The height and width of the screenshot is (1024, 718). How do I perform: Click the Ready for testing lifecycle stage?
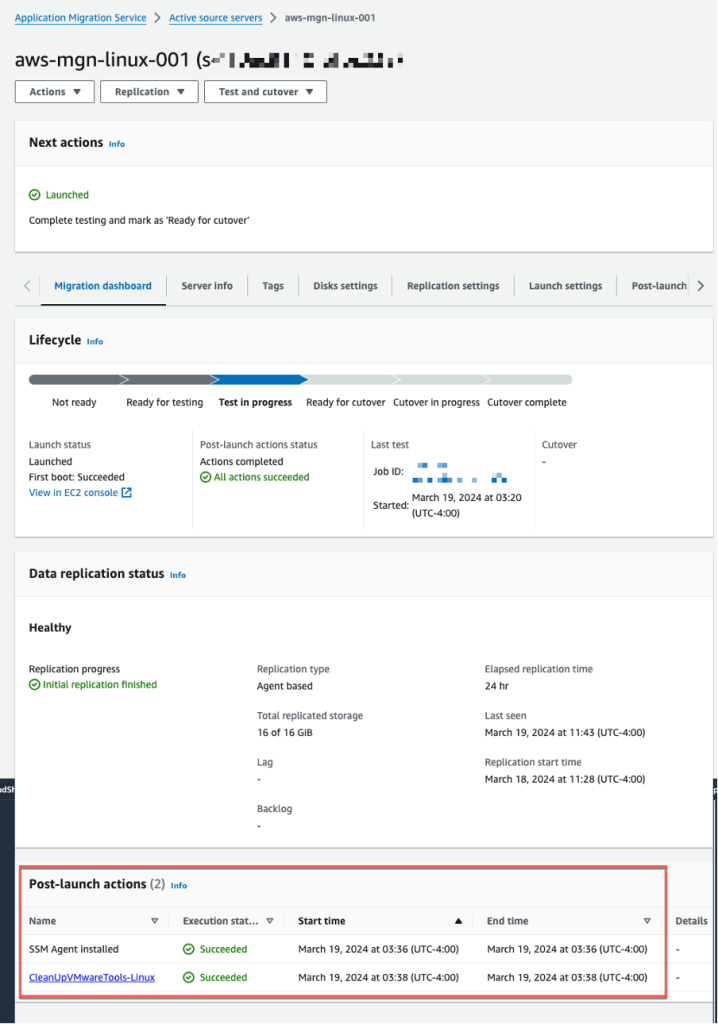pos(165,402)
